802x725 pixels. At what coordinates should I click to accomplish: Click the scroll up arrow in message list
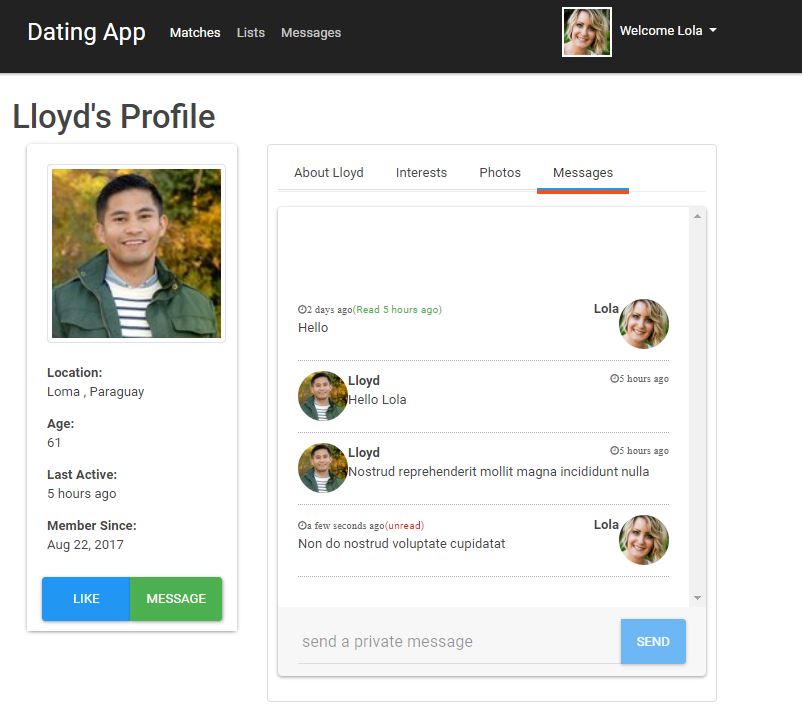point(697,216)
